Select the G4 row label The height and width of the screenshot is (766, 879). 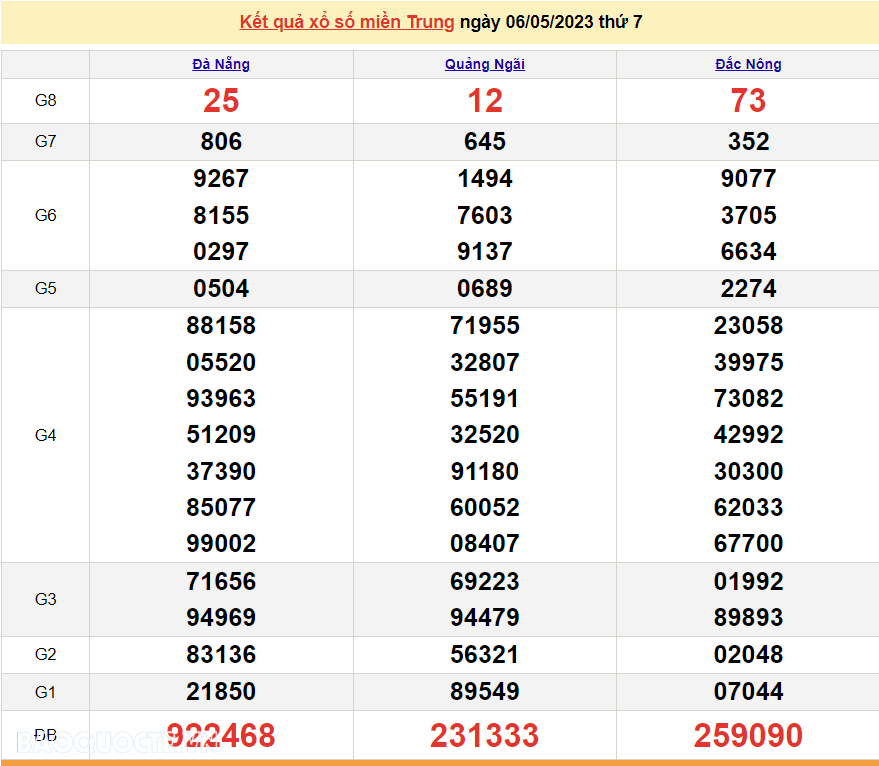click(x=45, y=434)
